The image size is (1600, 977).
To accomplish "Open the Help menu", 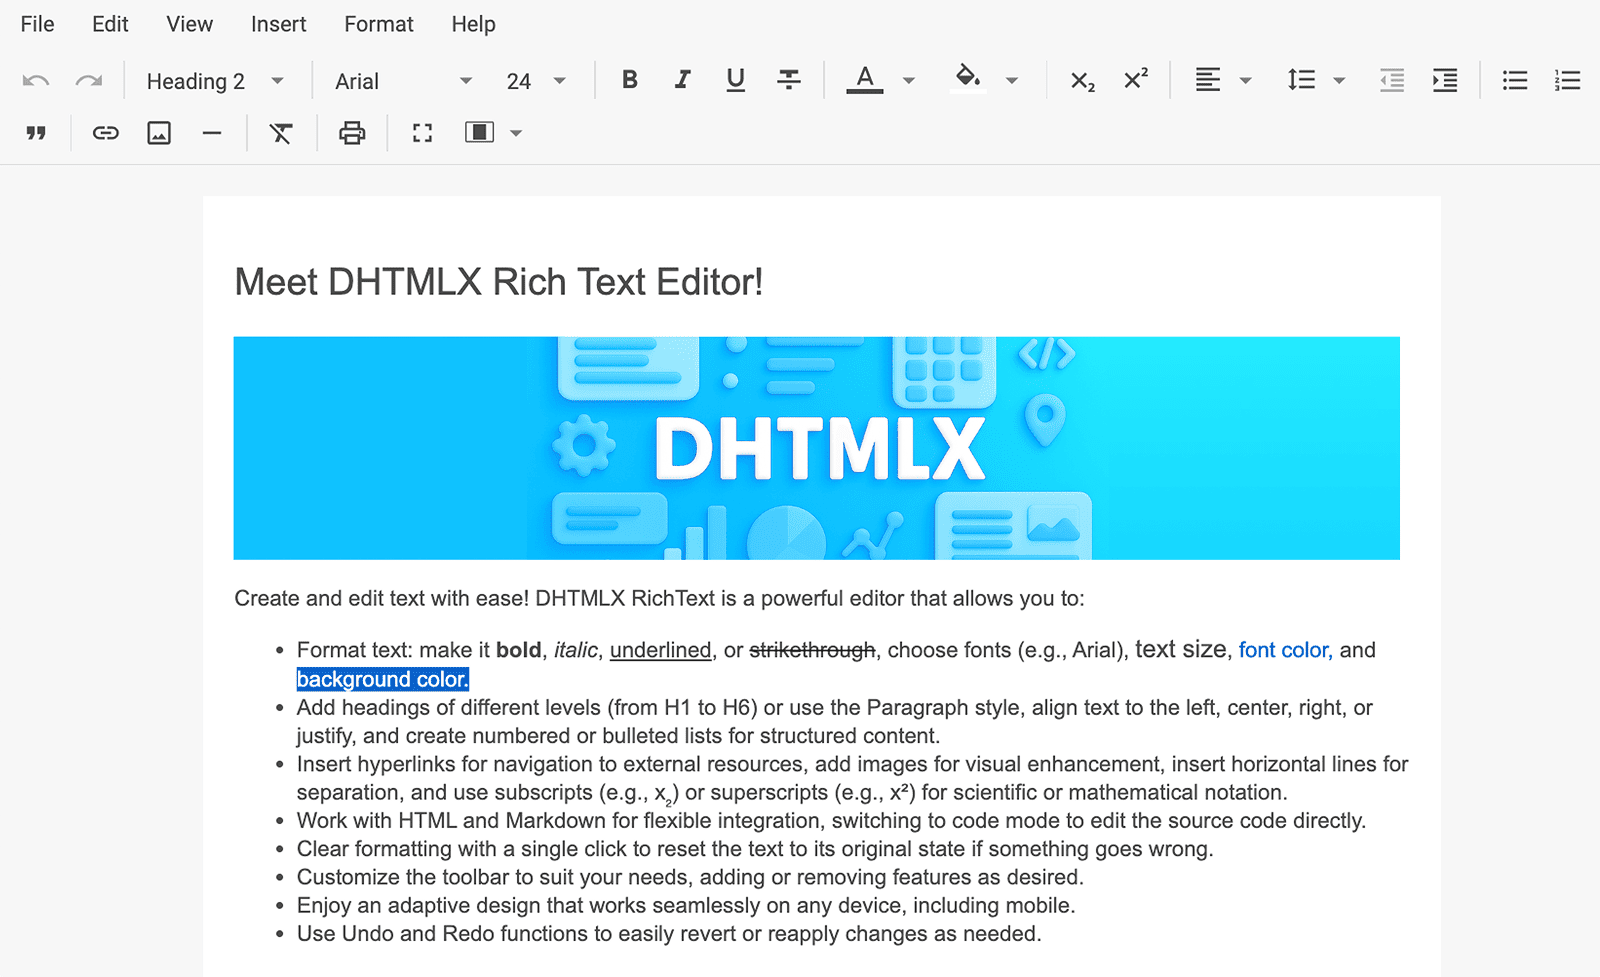I will (x=473, y=24).
